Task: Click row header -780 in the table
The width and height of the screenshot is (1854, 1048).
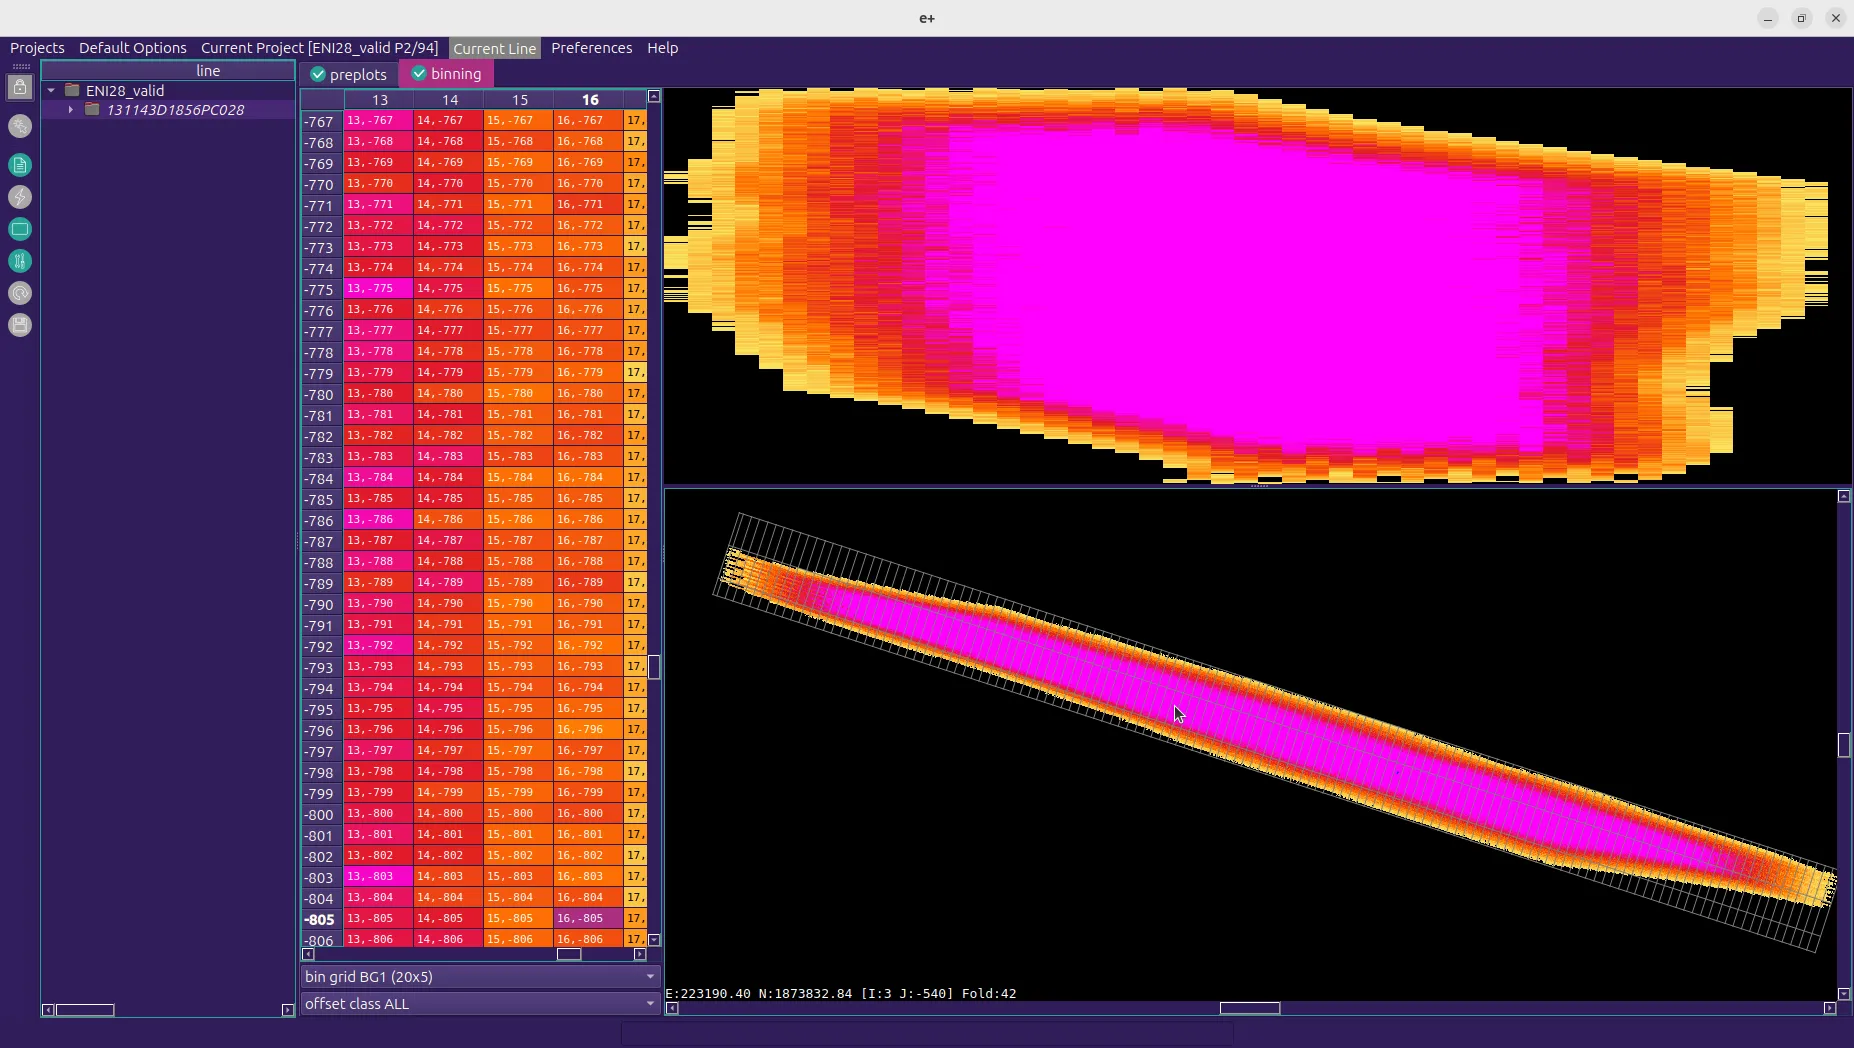Action: pos(320,395)
